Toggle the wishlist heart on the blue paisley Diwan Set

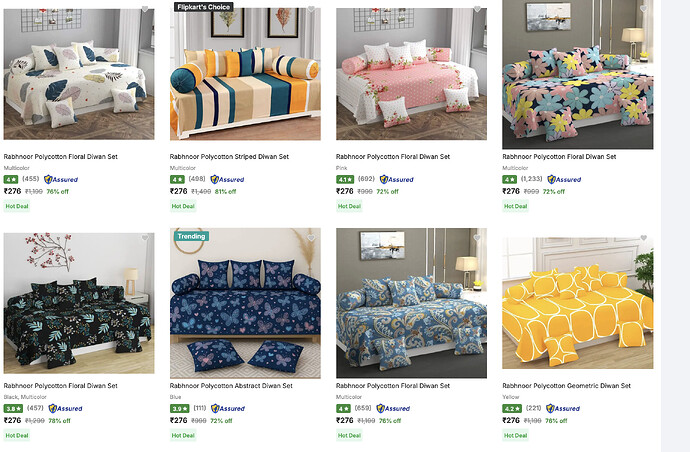coord(477,238)
